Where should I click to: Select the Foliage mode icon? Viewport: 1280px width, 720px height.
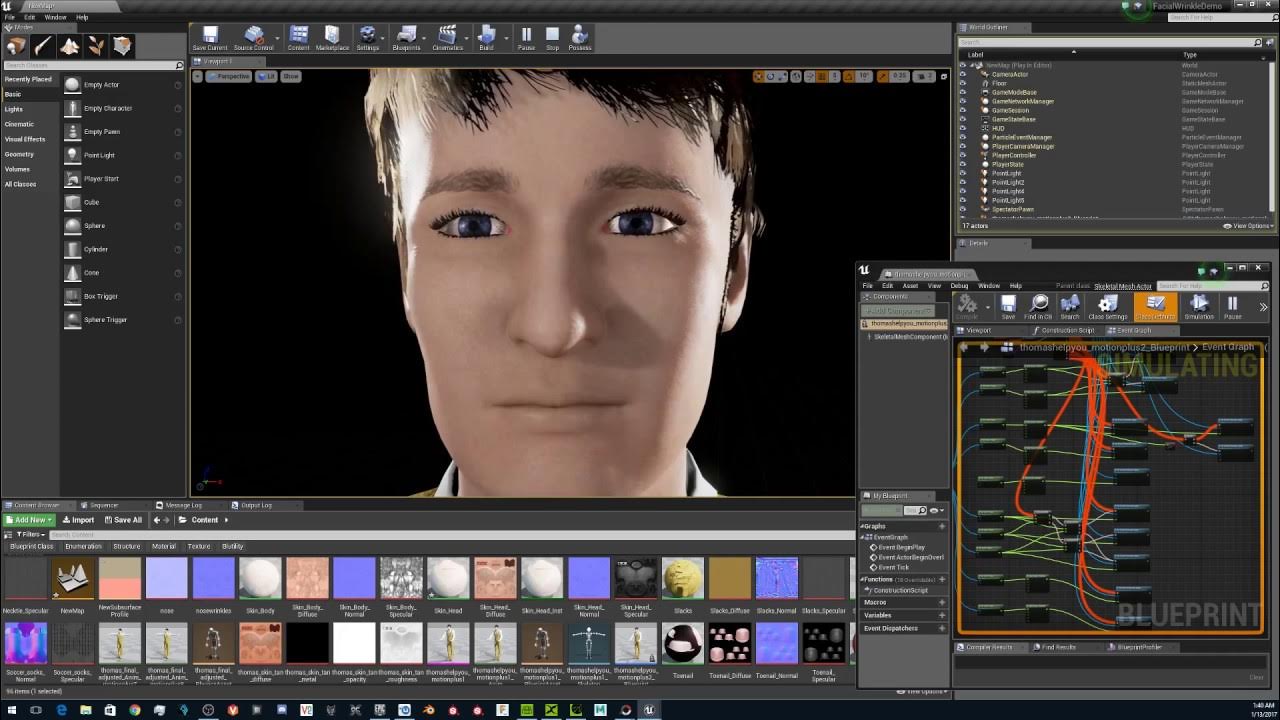tap(96, 46)
